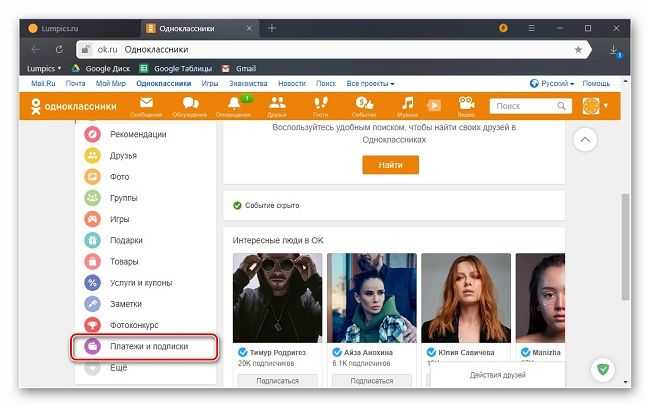
Task: Click the Поиск search field
Action: click(x=528, y=105)
